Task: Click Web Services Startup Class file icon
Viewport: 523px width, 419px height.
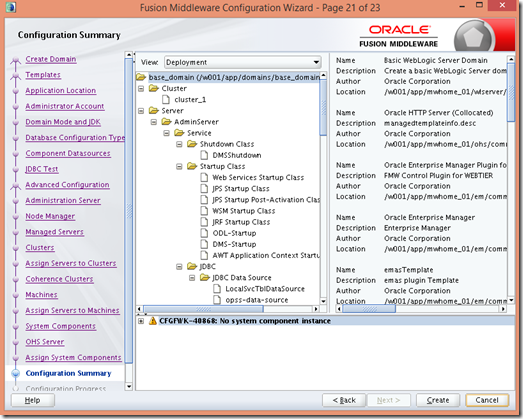Action: point(204,177)
